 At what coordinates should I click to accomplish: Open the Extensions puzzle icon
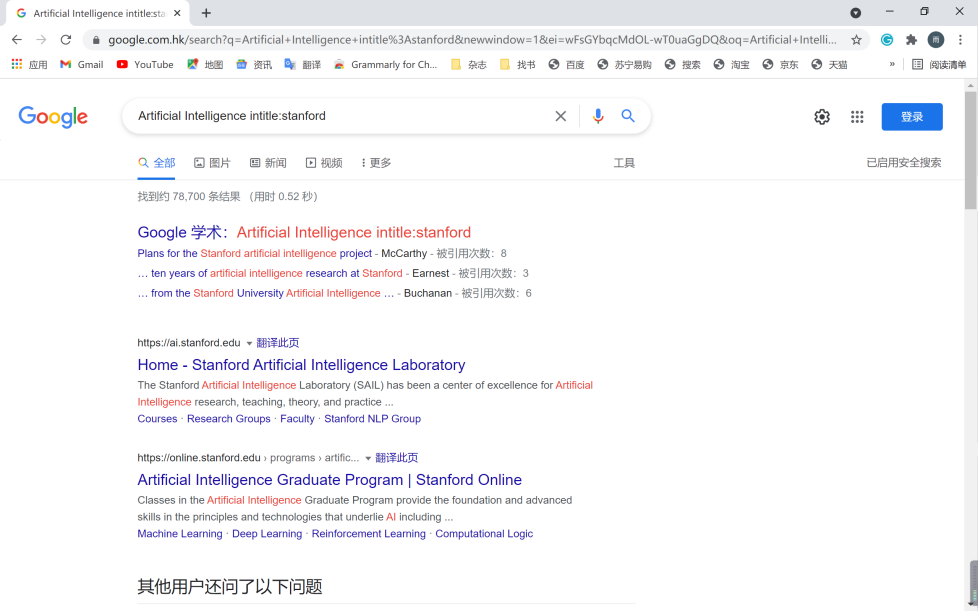pyautogui.click(x=911, y=39)
